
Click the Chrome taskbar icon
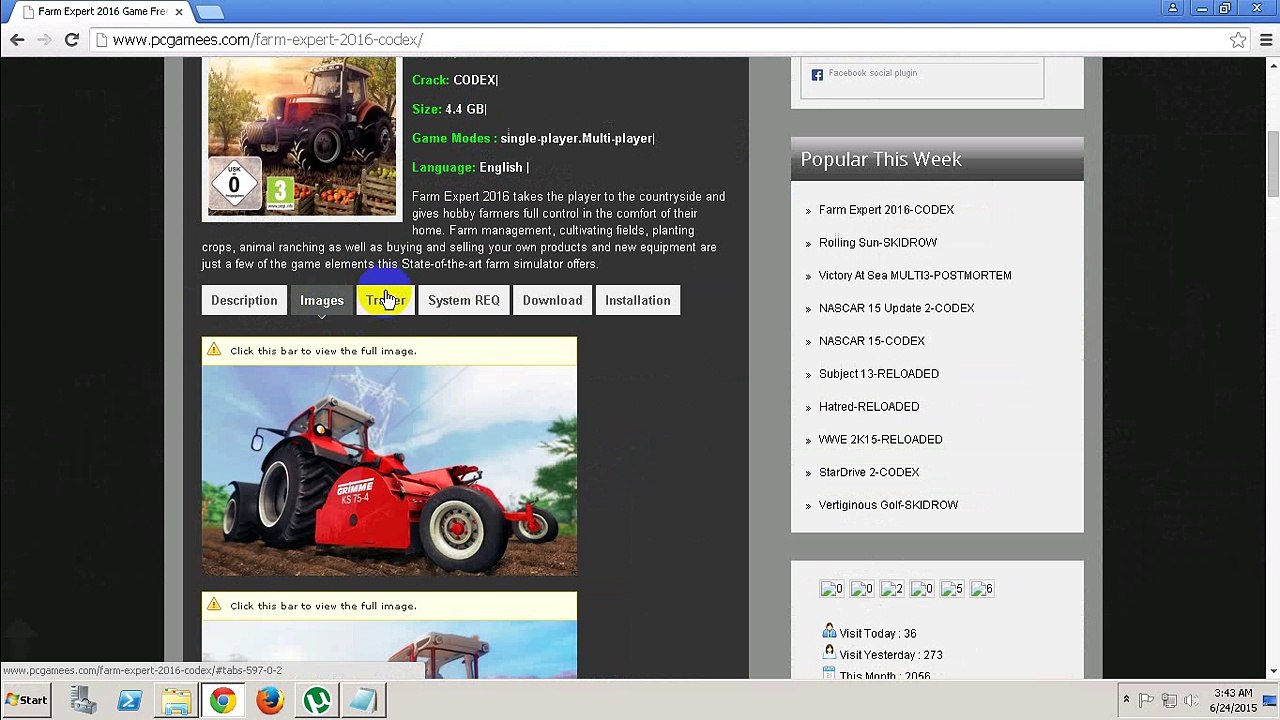[x=223, y=700]
